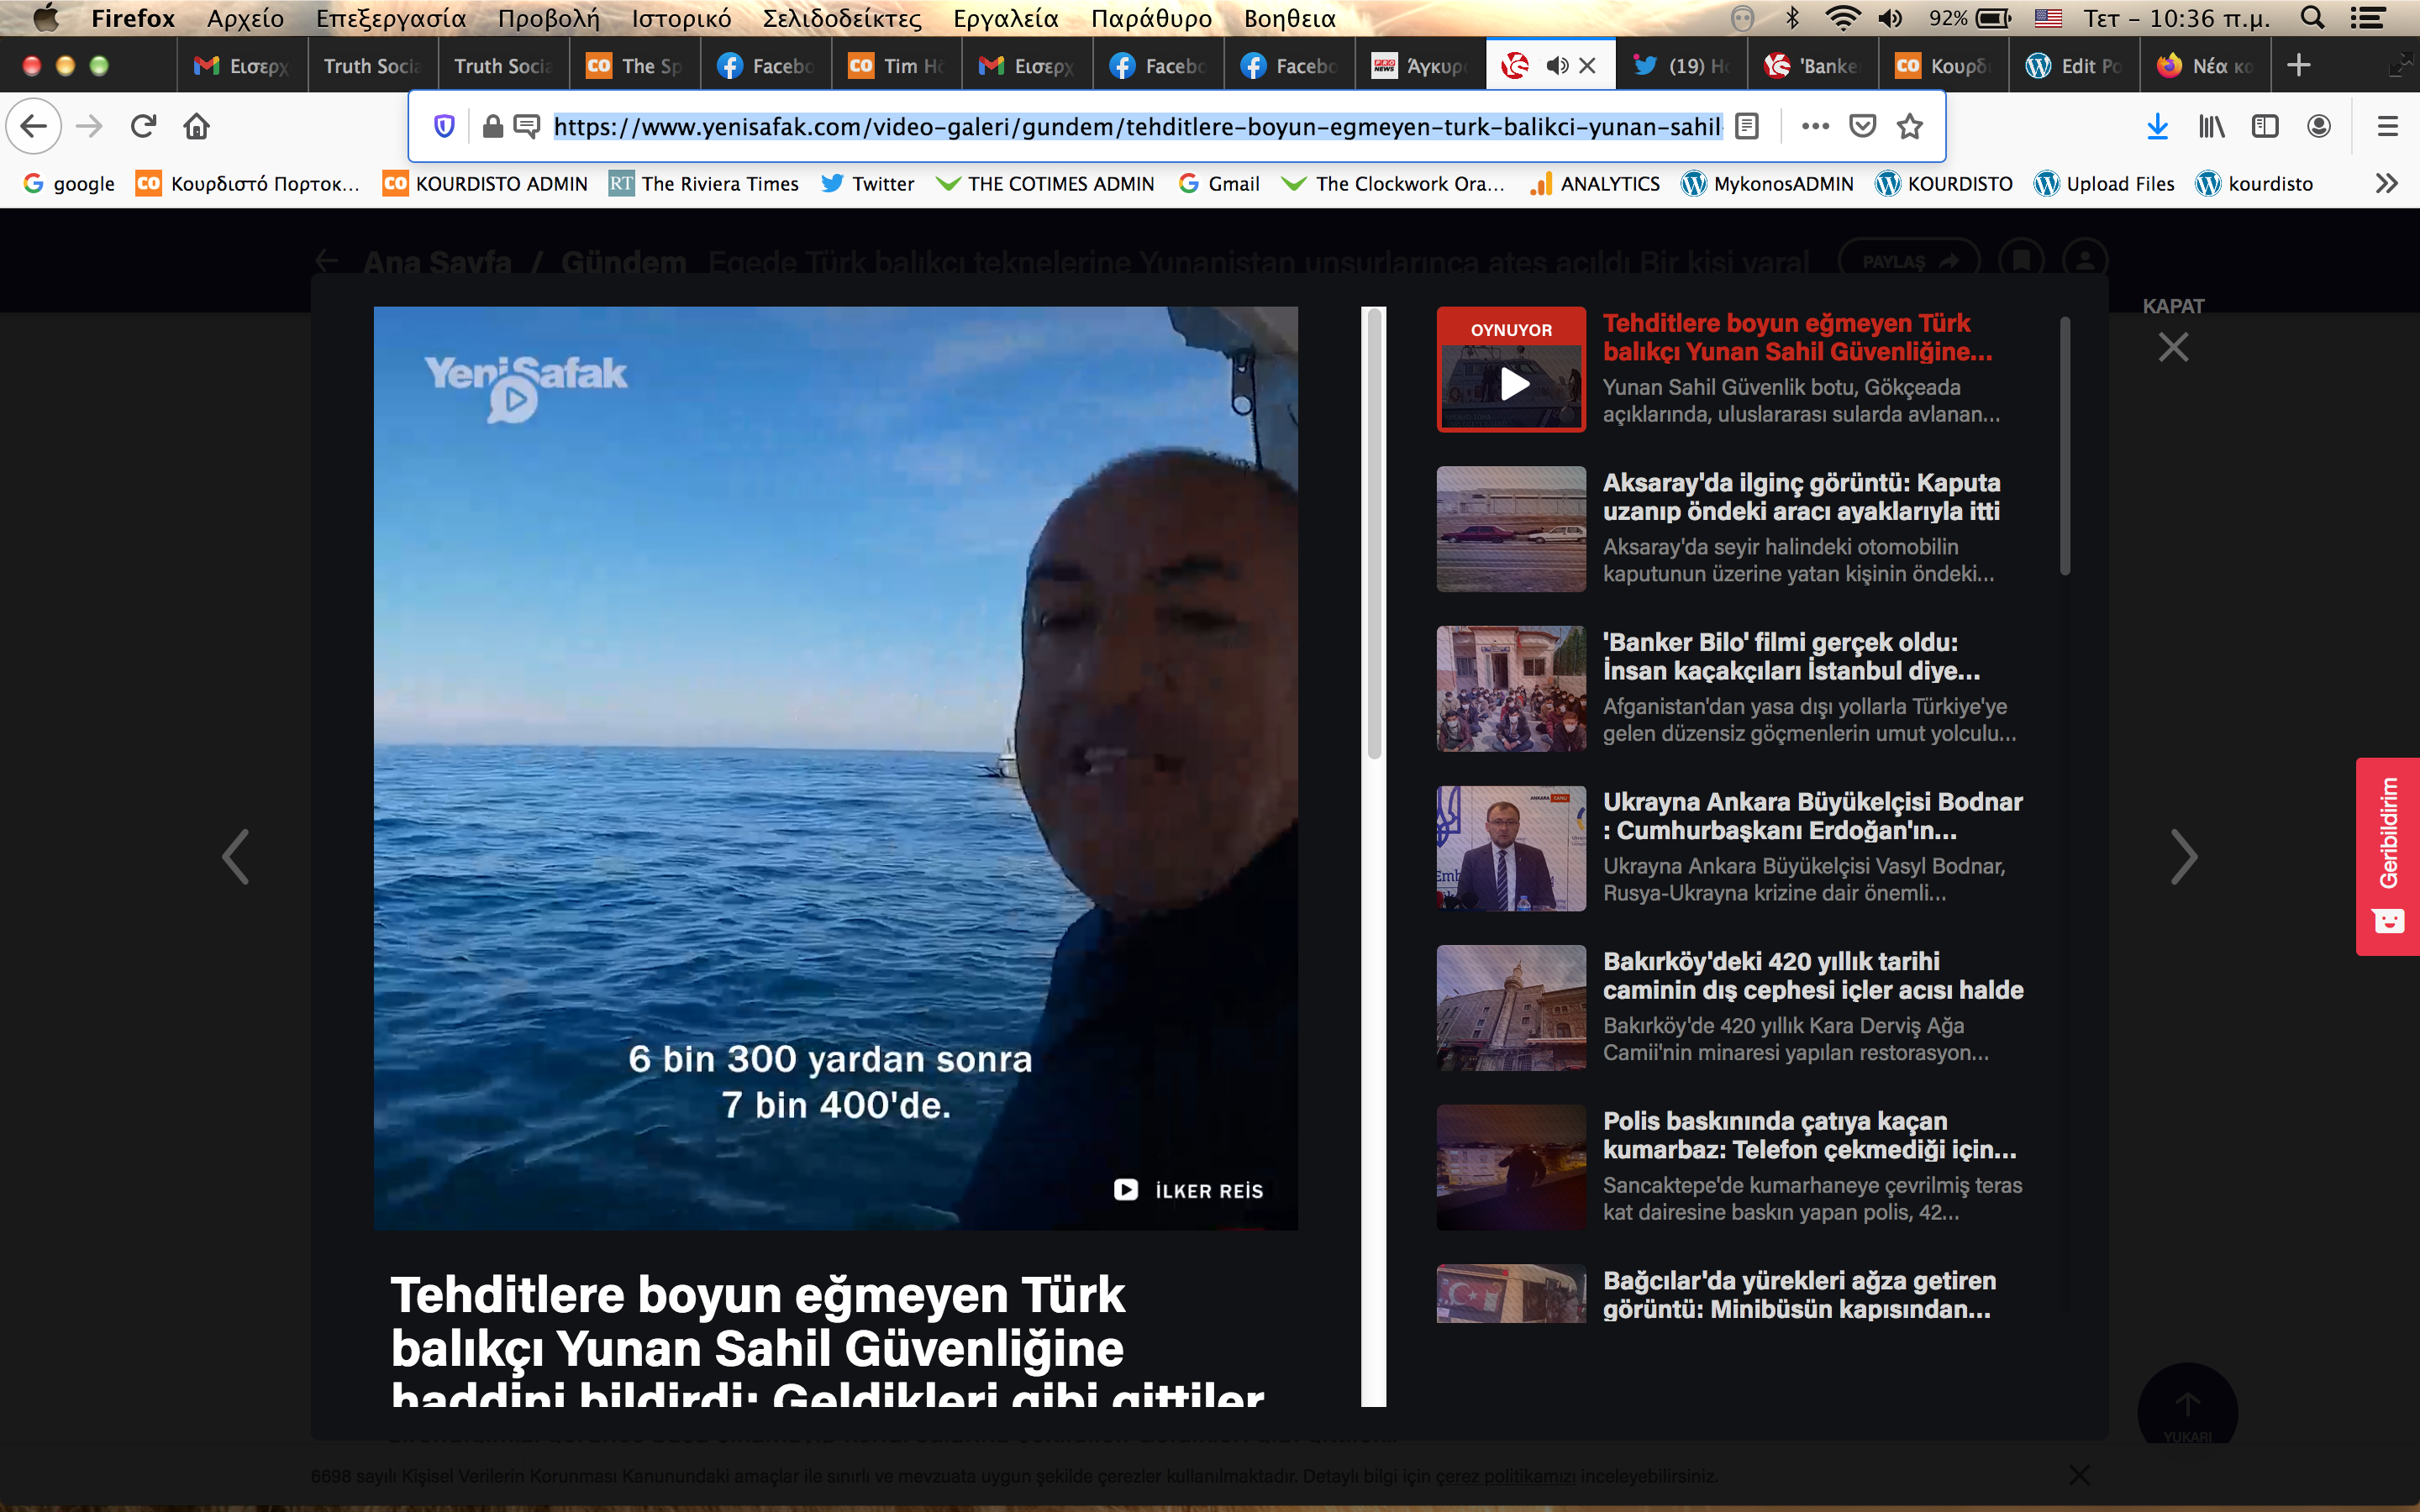Save page to Pocket
This screenshot has height=1512, width=2420.
tap(1862, 126)
